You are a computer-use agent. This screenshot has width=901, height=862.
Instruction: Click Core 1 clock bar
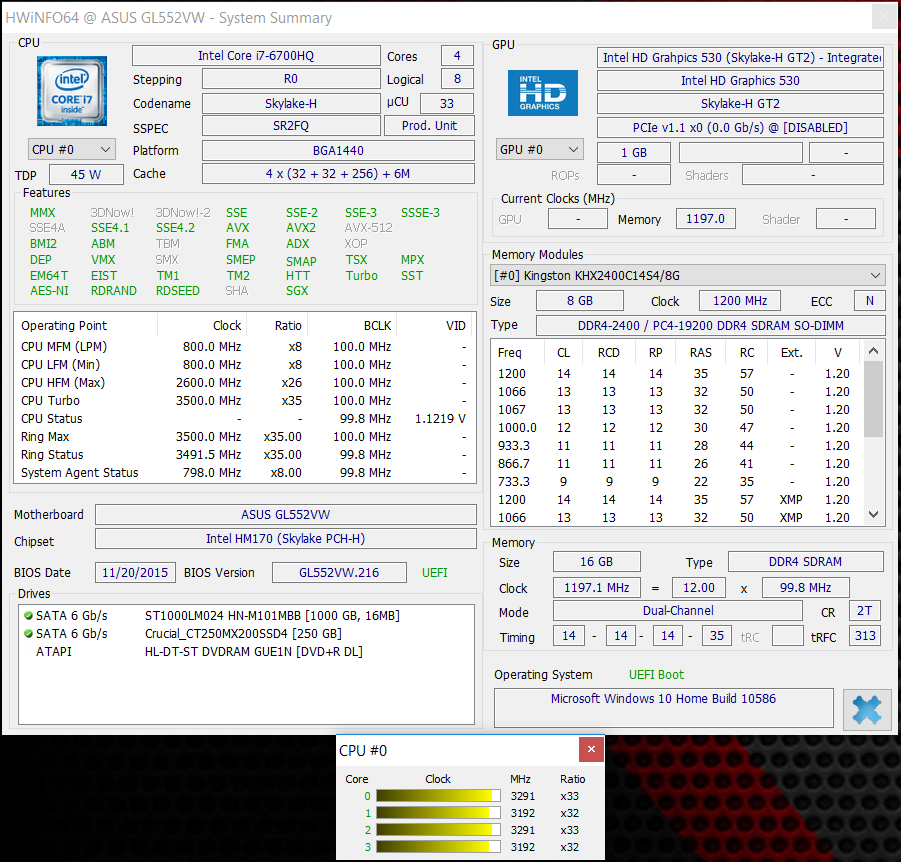[438, 813]
